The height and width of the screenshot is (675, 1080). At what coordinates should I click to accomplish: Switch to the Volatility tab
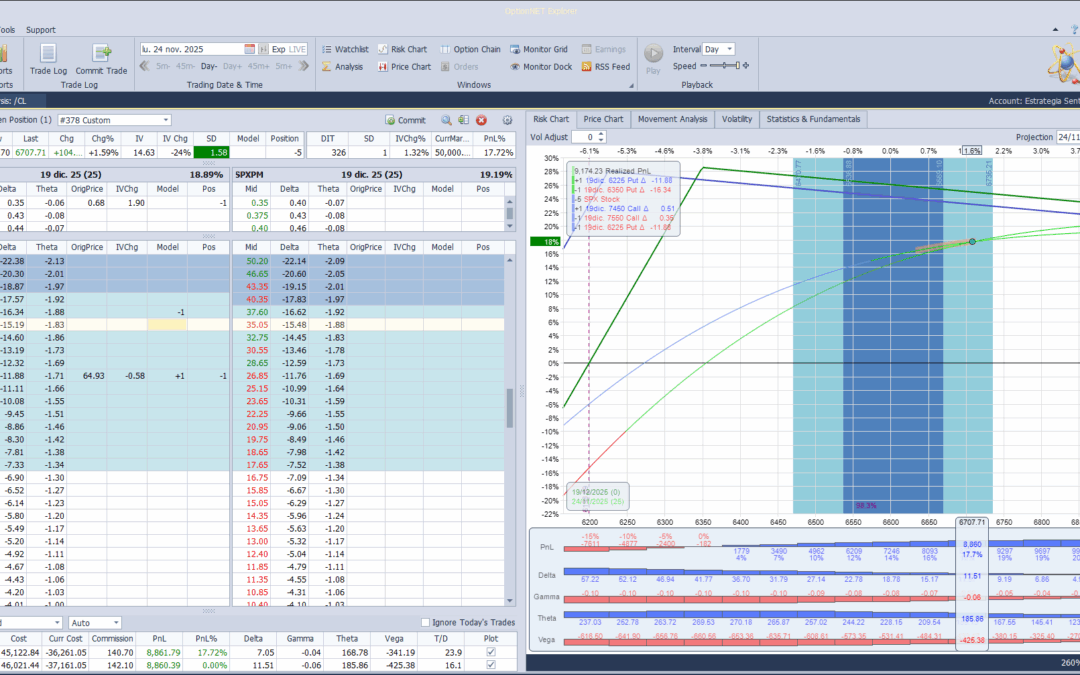[x=737, y=118]
